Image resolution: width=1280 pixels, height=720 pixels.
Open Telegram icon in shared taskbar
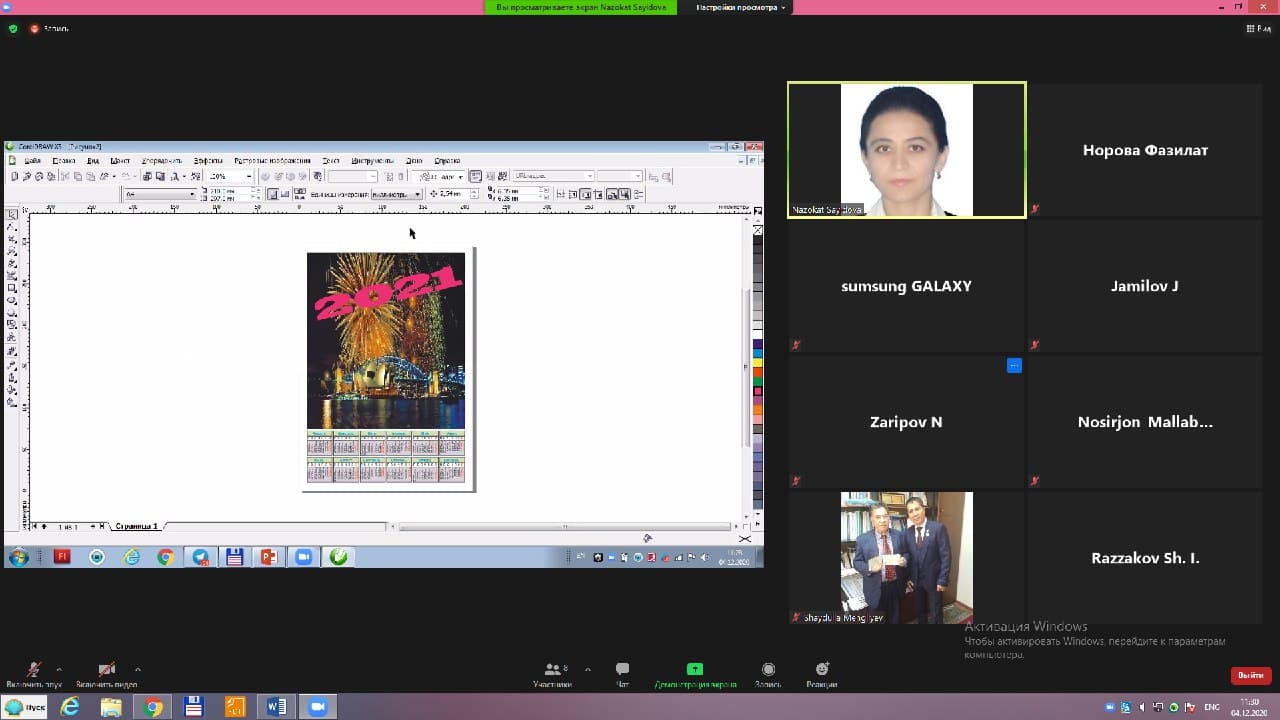coord(200,557)
